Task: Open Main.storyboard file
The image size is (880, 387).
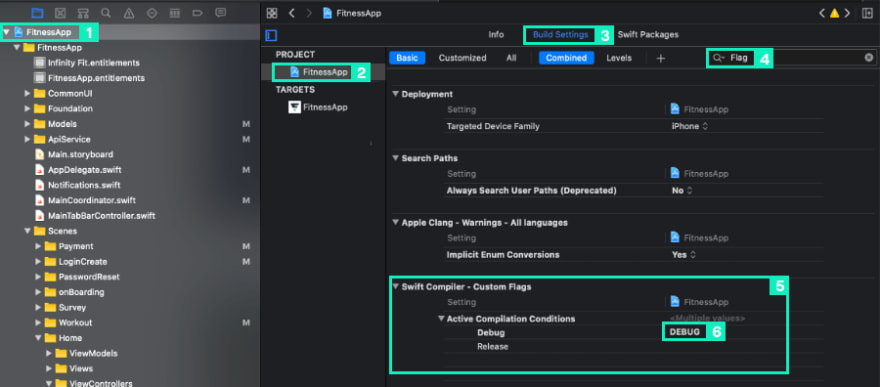Action: click(x=80, y=154)
